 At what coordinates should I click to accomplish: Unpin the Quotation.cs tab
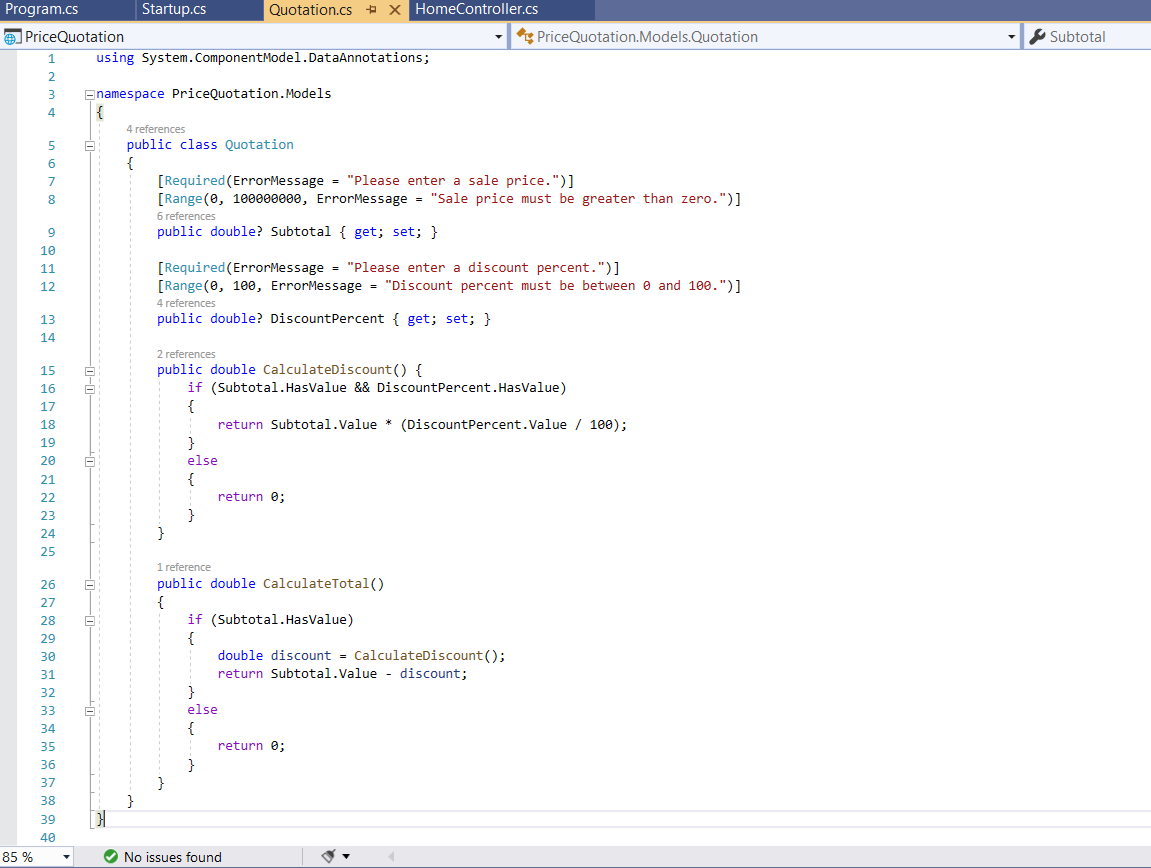pos(372,11)
